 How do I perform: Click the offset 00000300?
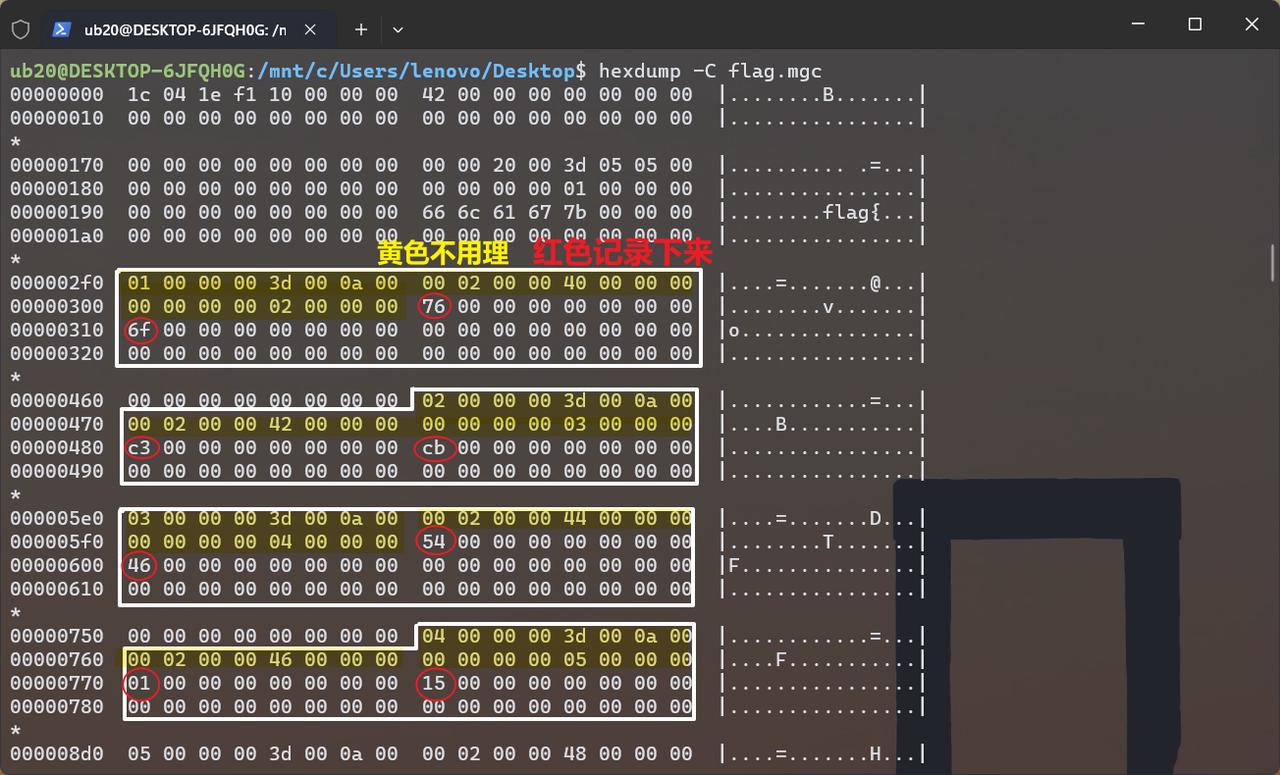[x=57, y=306]
